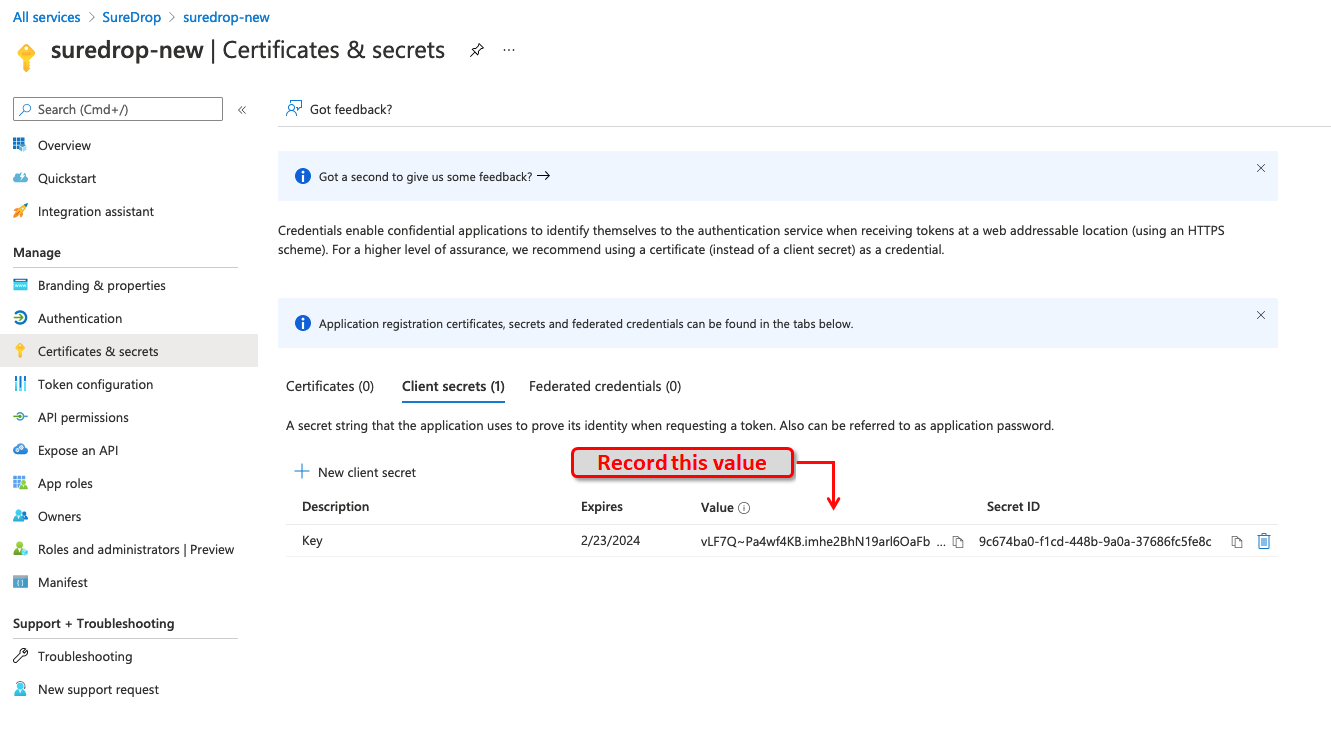Go to App roles
Screen dimensions: 1331x755
click(x=65, y=483)
